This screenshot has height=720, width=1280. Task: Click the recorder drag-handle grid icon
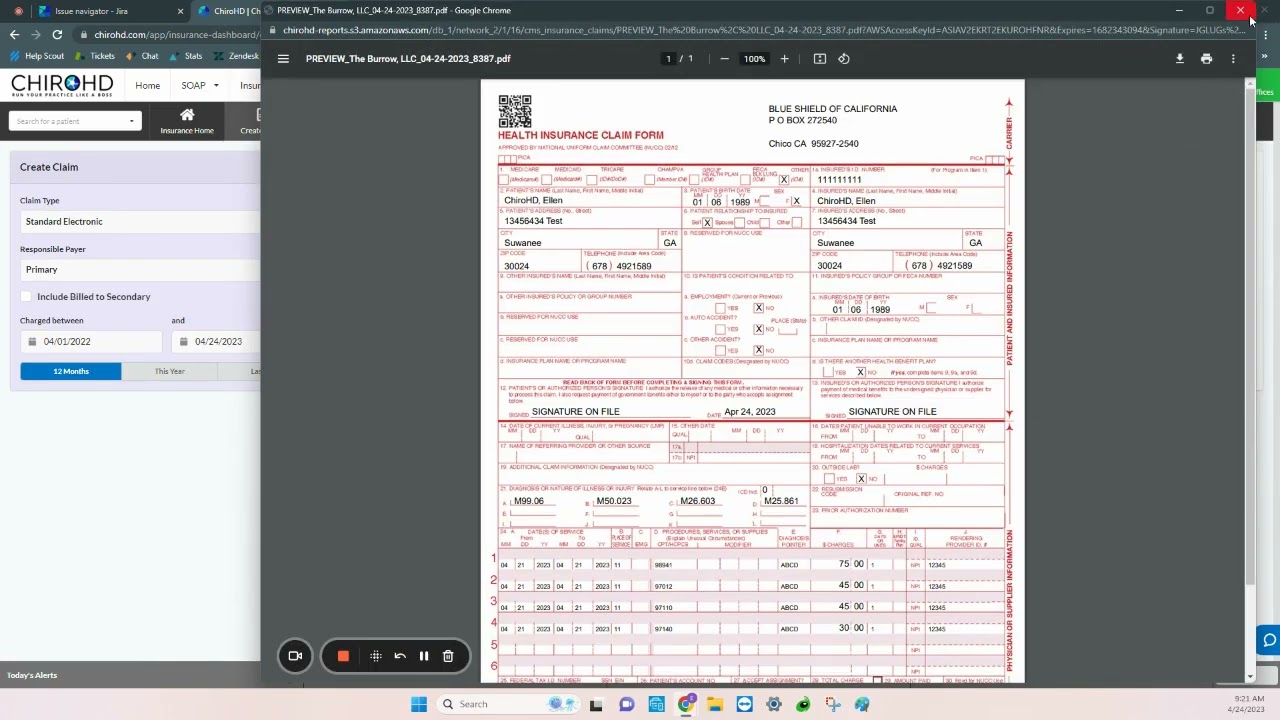376,656
